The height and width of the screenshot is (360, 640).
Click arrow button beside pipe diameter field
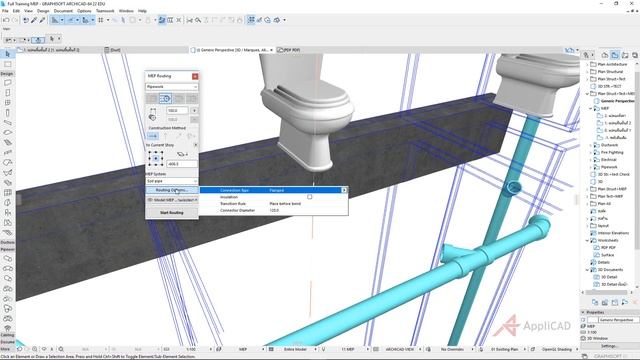point(194,110)
